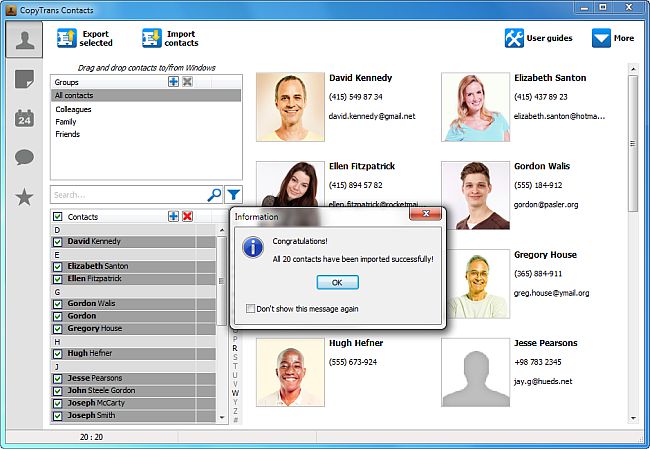
Task: Open the Contacts section in sidebar
Action: pos(24,40)
